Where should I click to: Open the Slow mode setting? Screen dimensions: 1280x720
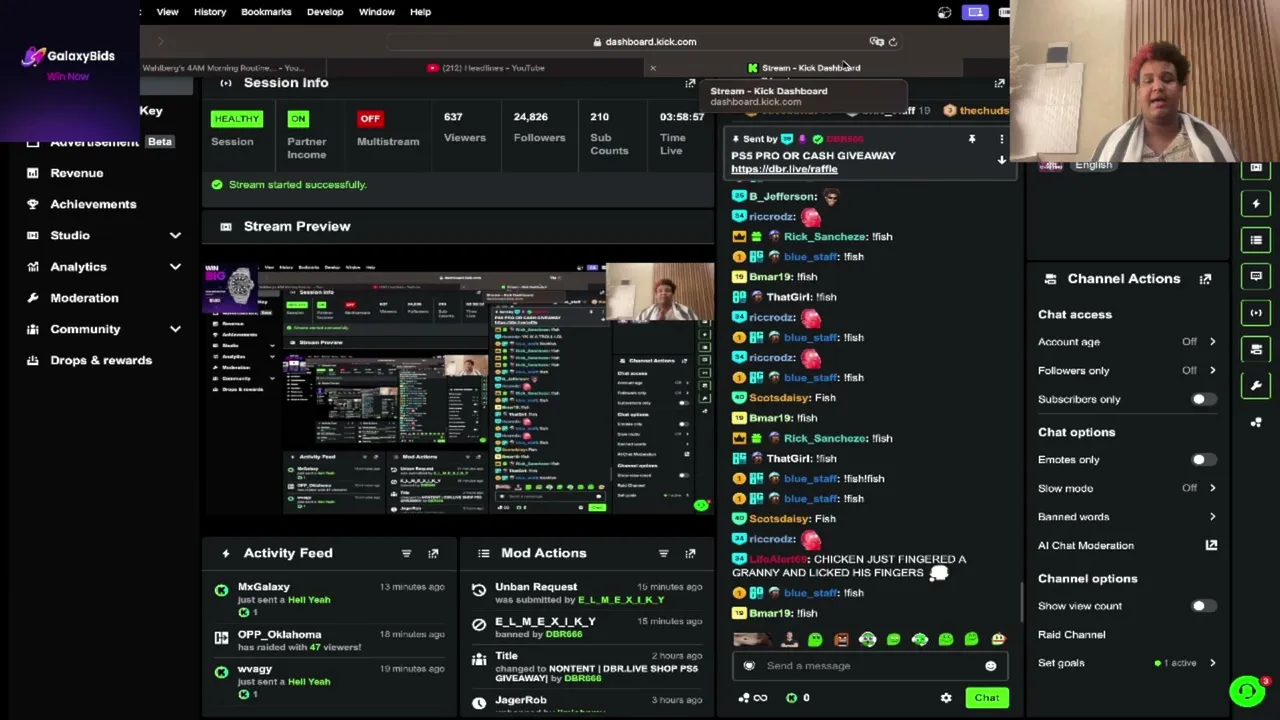(x=1127, y=489)
